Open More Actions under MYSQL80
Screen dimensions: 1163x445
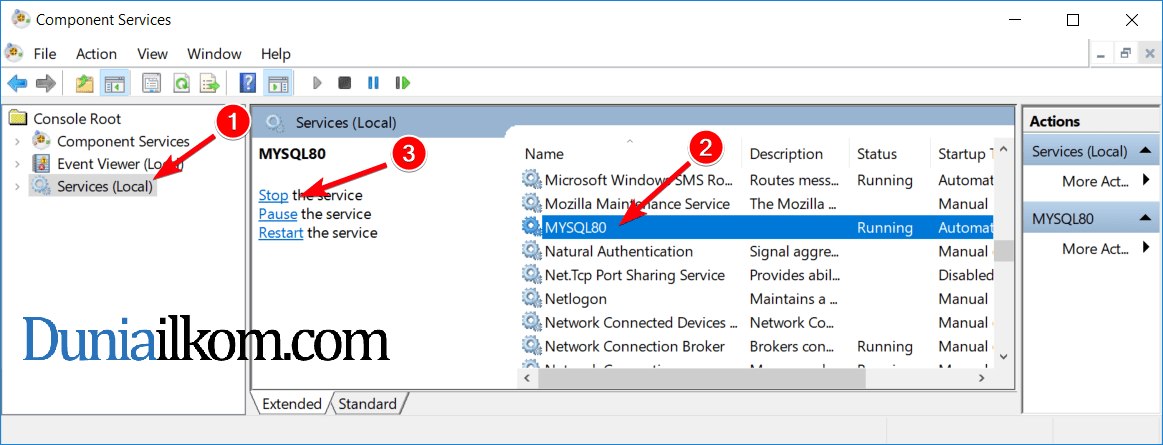1096,248
